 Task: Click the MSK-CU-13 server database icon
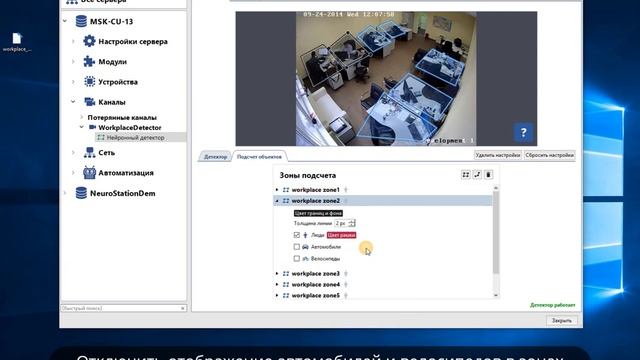(81, 21)
